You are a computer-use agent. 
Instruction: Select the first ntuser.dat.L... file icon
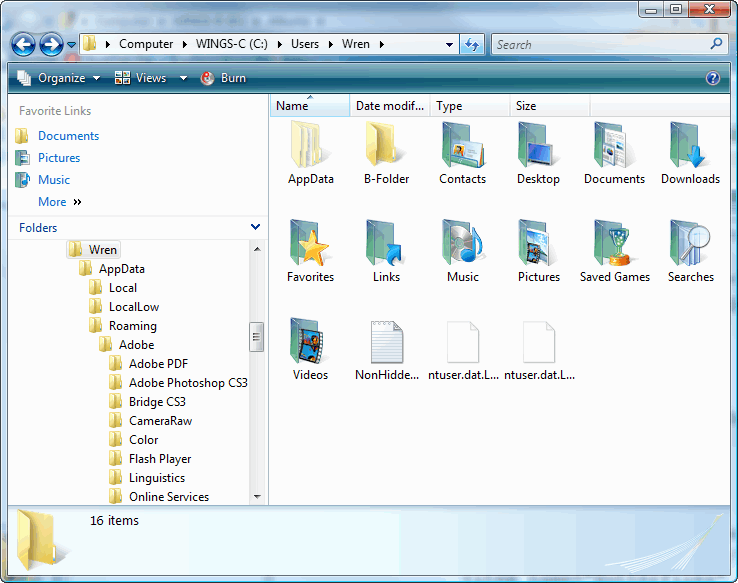[463, 342]
